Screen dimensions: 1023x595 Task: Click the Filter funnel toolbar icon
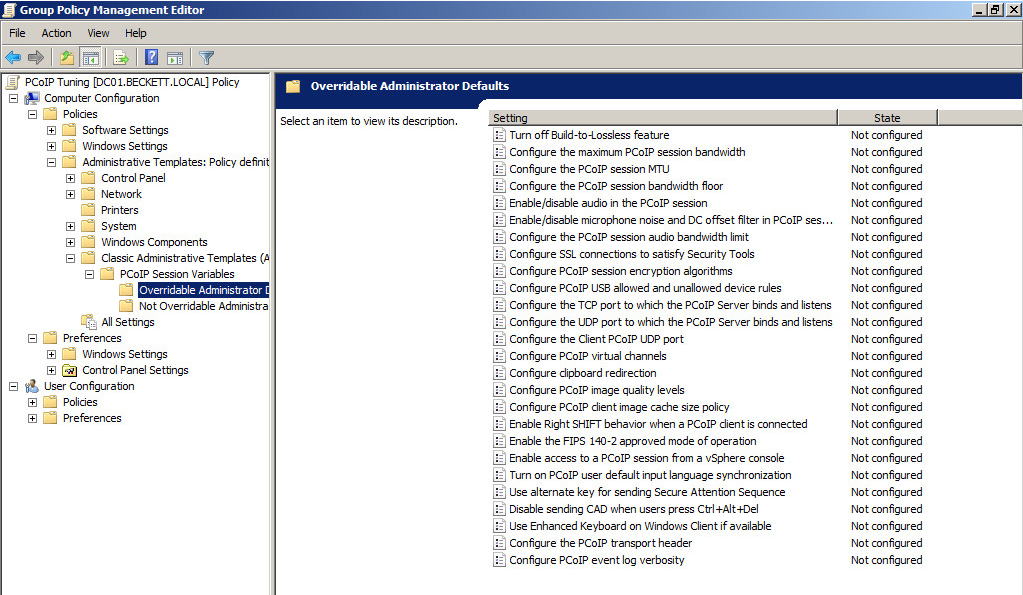pyautogui.click(x=206, y=58)
